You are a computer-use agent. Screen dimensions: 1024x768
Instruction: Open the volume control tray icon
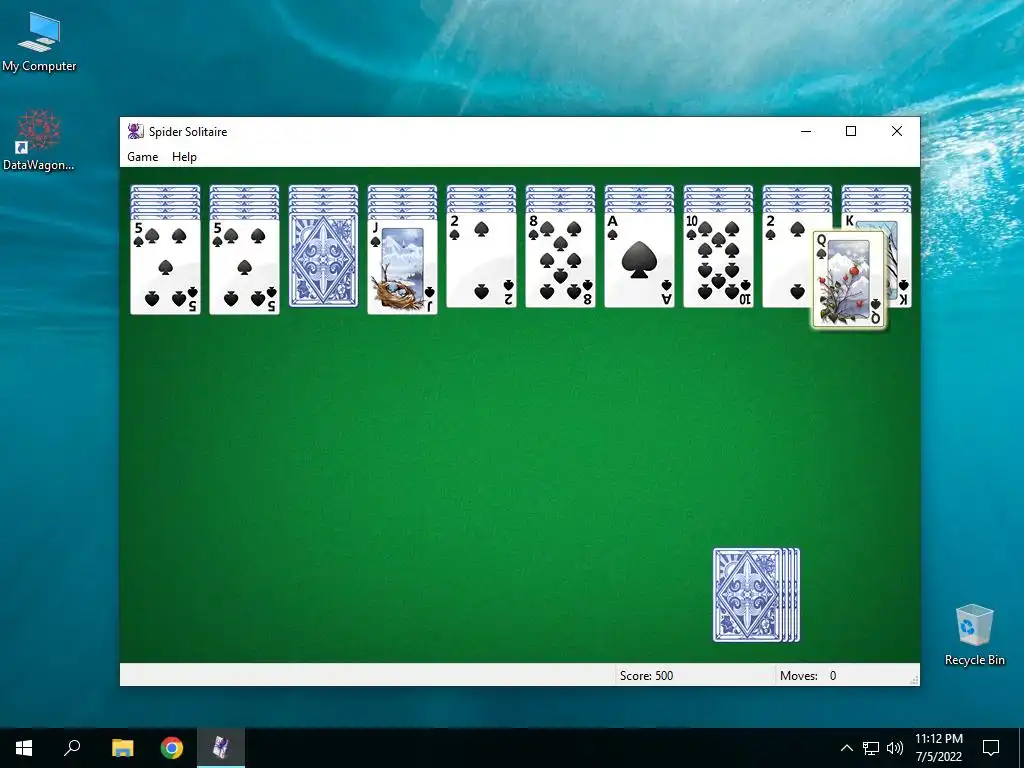[895, 748]
